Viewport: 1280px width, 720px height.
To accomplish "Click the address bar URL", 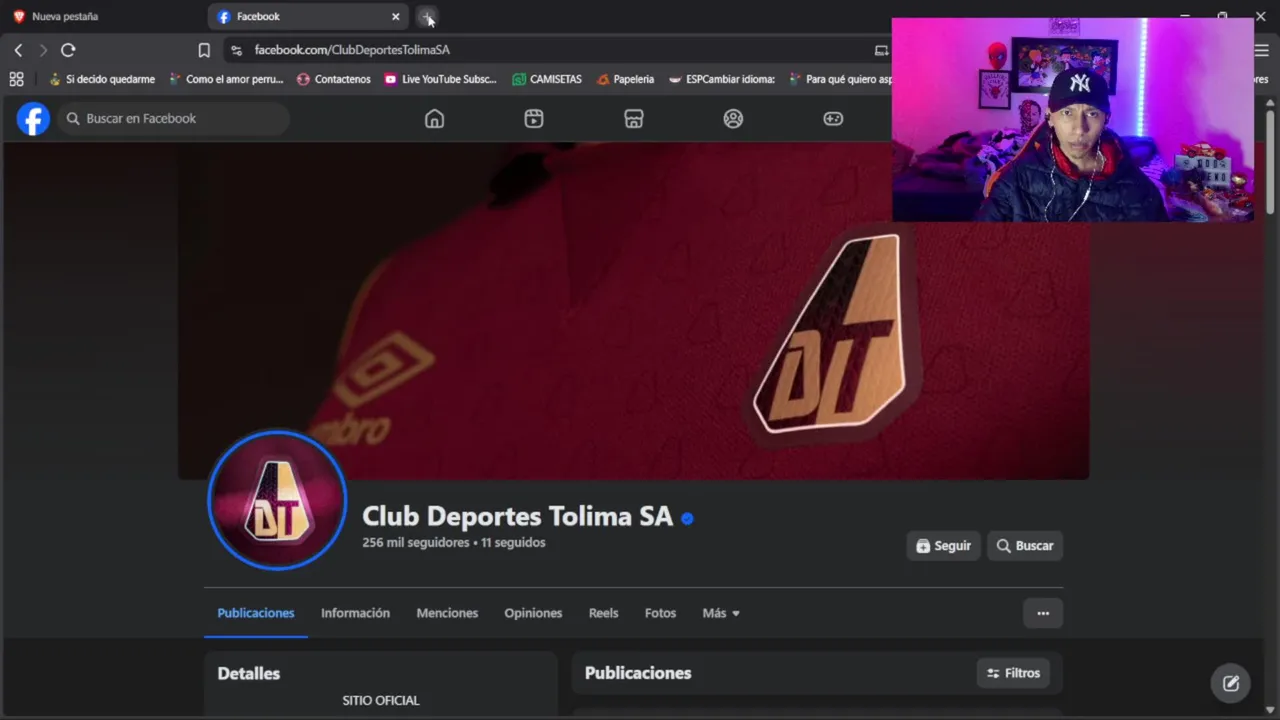I will pos(352,50).
